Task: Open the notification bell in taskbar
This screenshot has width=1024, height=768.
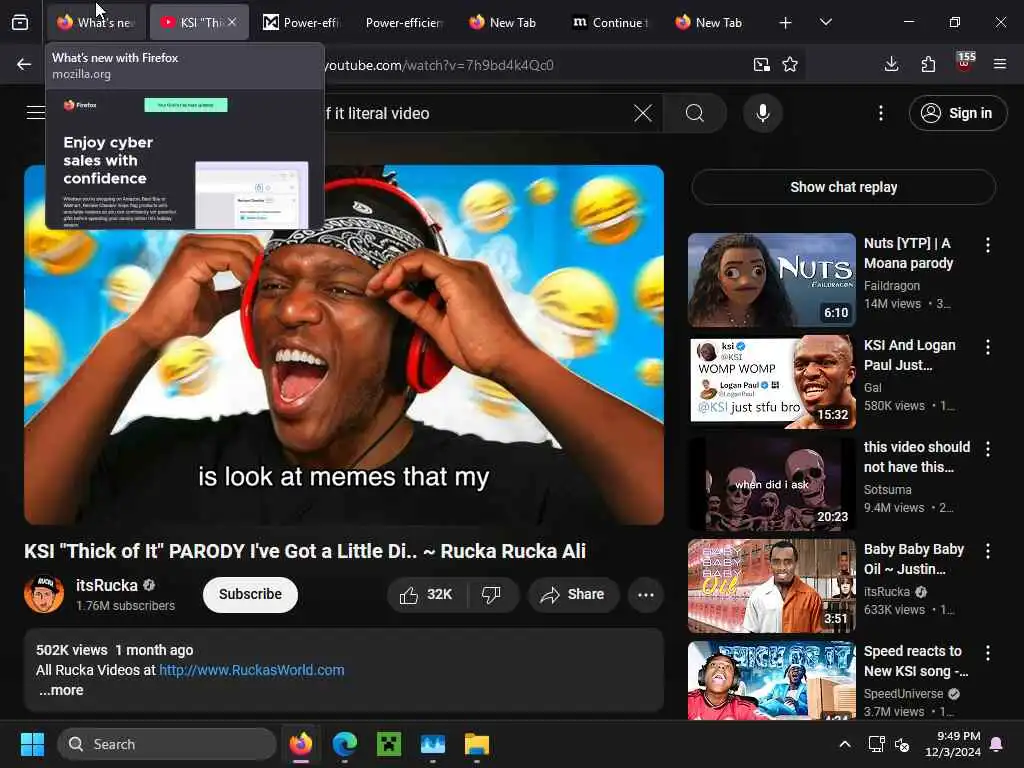Action: tap(997, 744)
